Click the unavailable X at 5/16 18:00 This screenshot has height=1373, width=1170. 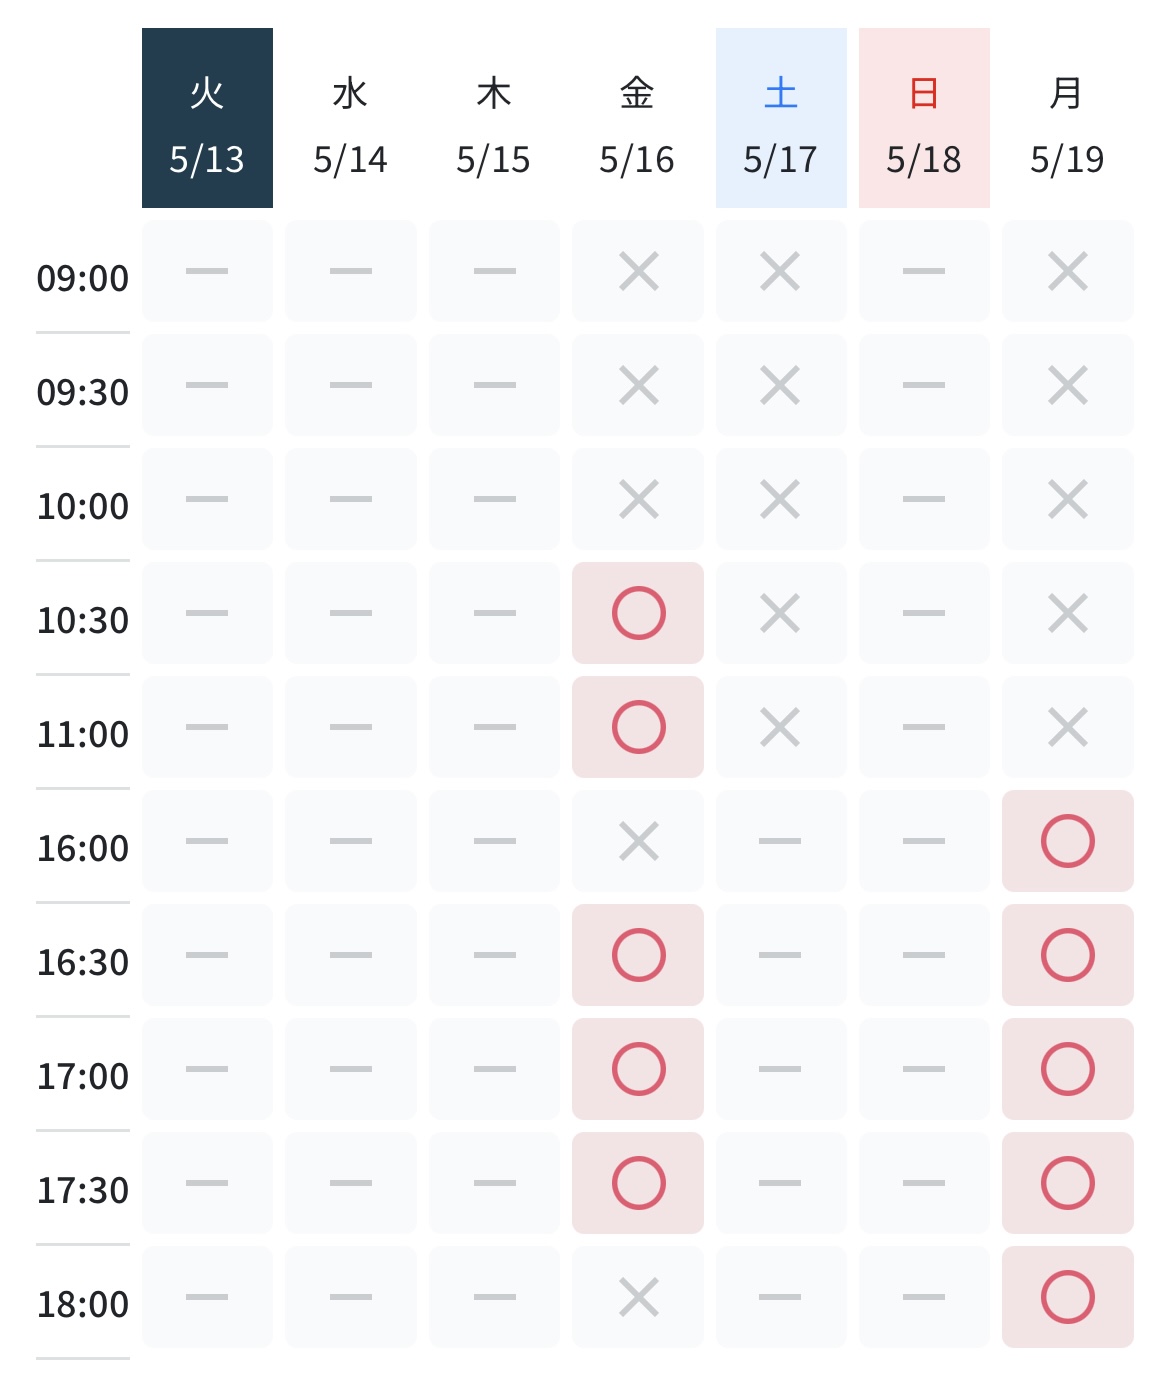638,1297
